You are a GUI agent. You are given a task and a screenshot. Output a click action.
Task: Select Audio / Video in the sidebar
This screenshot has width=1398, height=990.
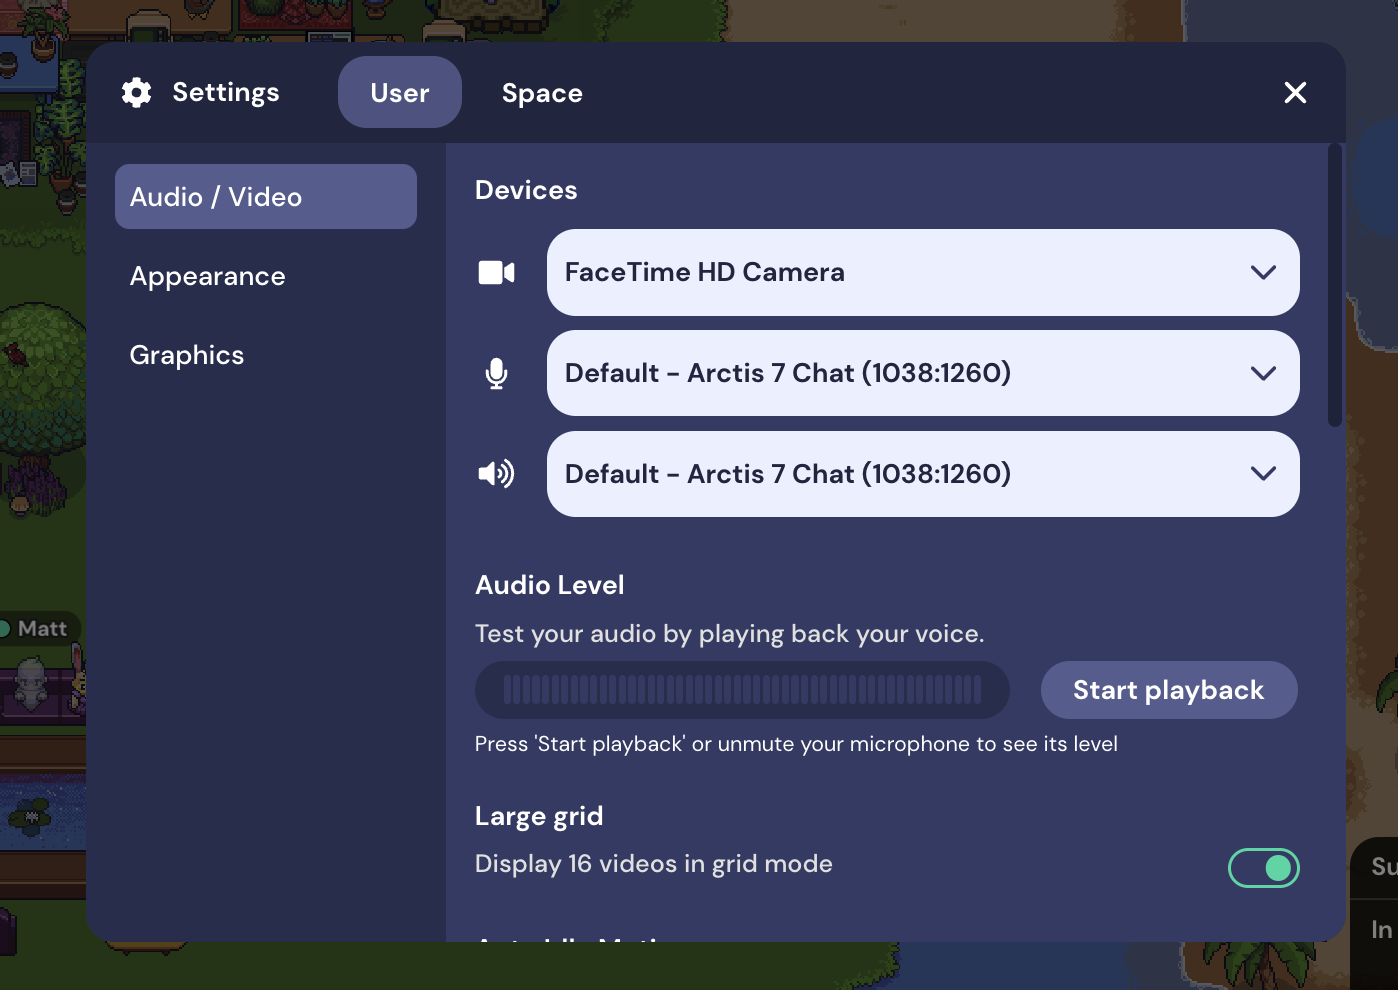pos(266,197)
